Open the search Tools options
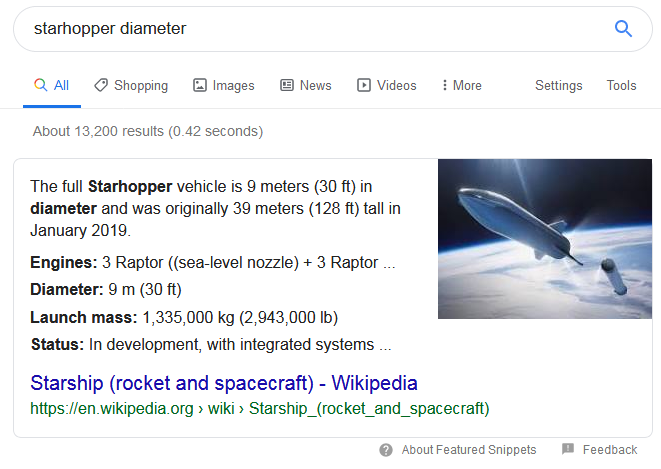 pyautogui.click(x=621, y=85)
